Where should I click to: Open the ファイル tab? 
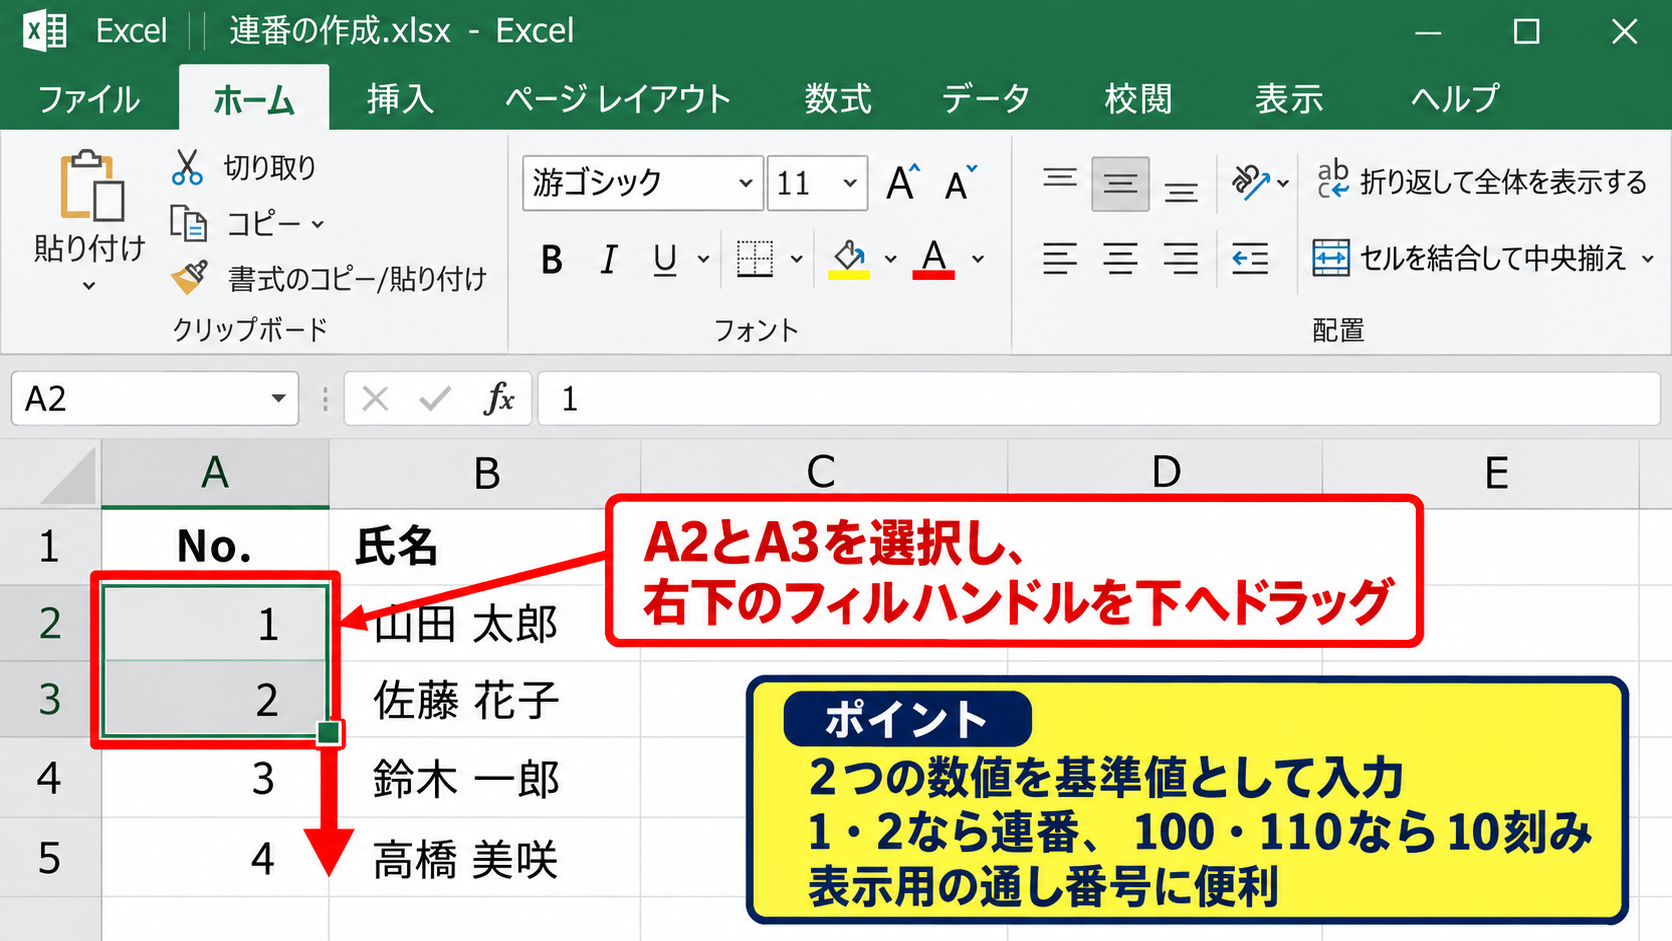point(89,99)
